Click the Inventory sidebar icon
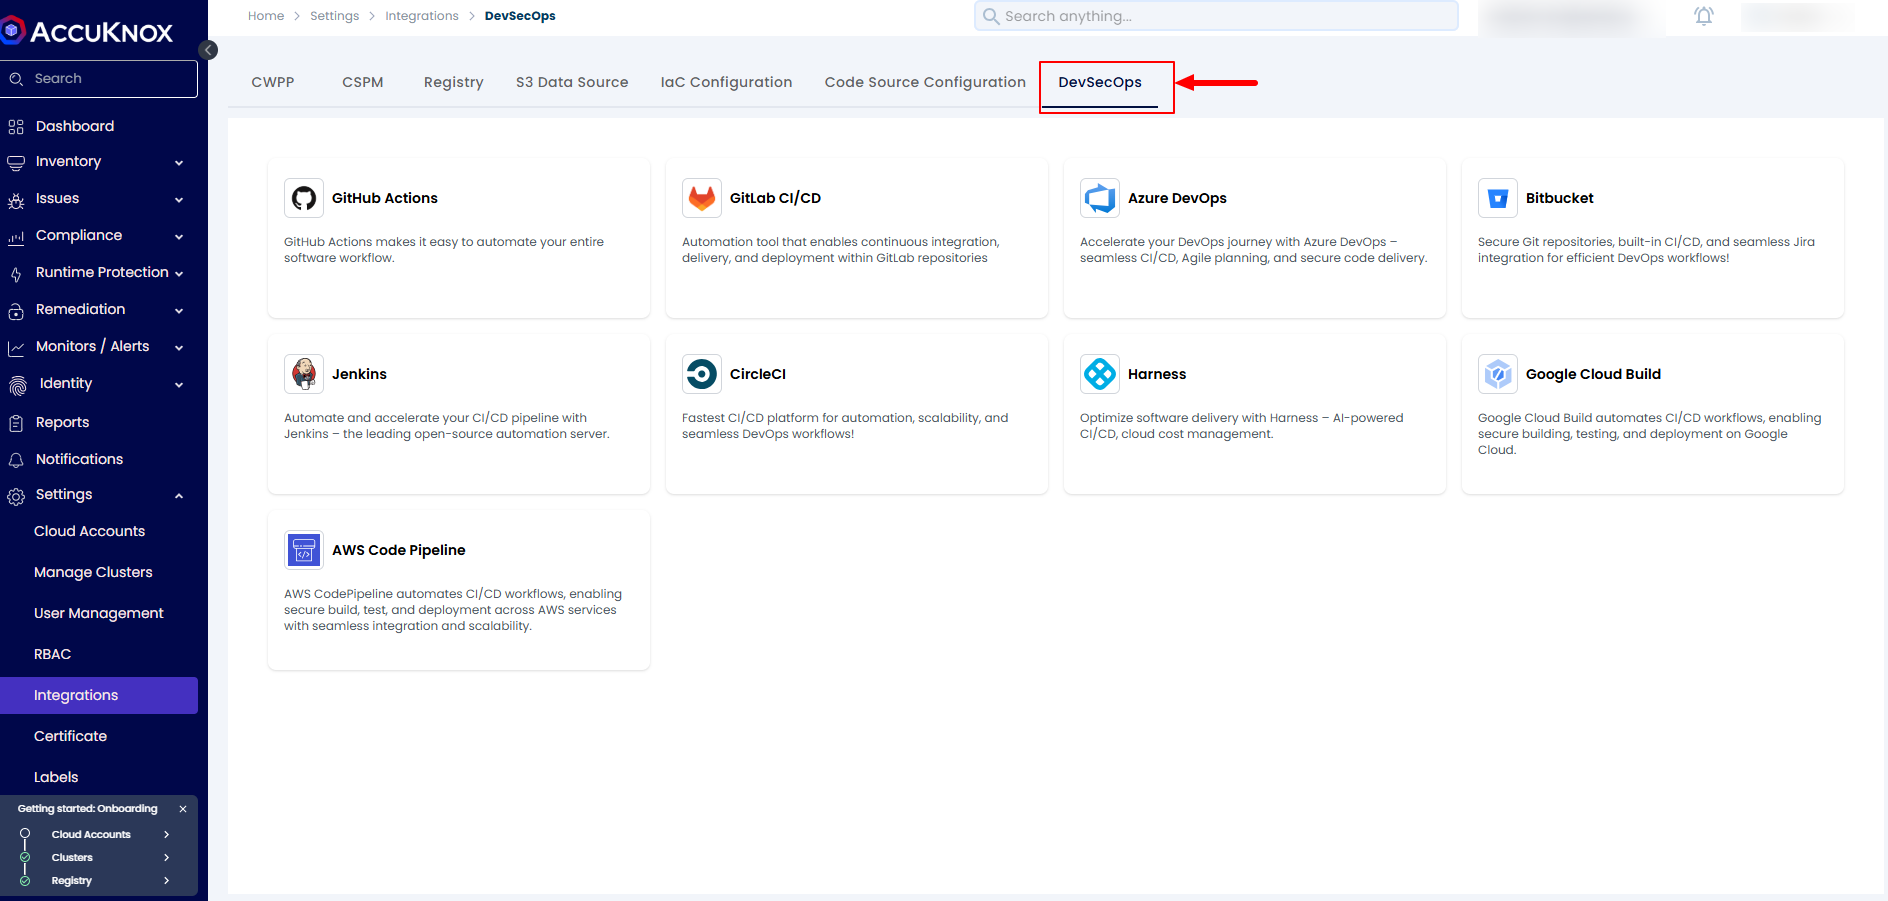This screenshot has height=901, width=1888. pos(16,162)
